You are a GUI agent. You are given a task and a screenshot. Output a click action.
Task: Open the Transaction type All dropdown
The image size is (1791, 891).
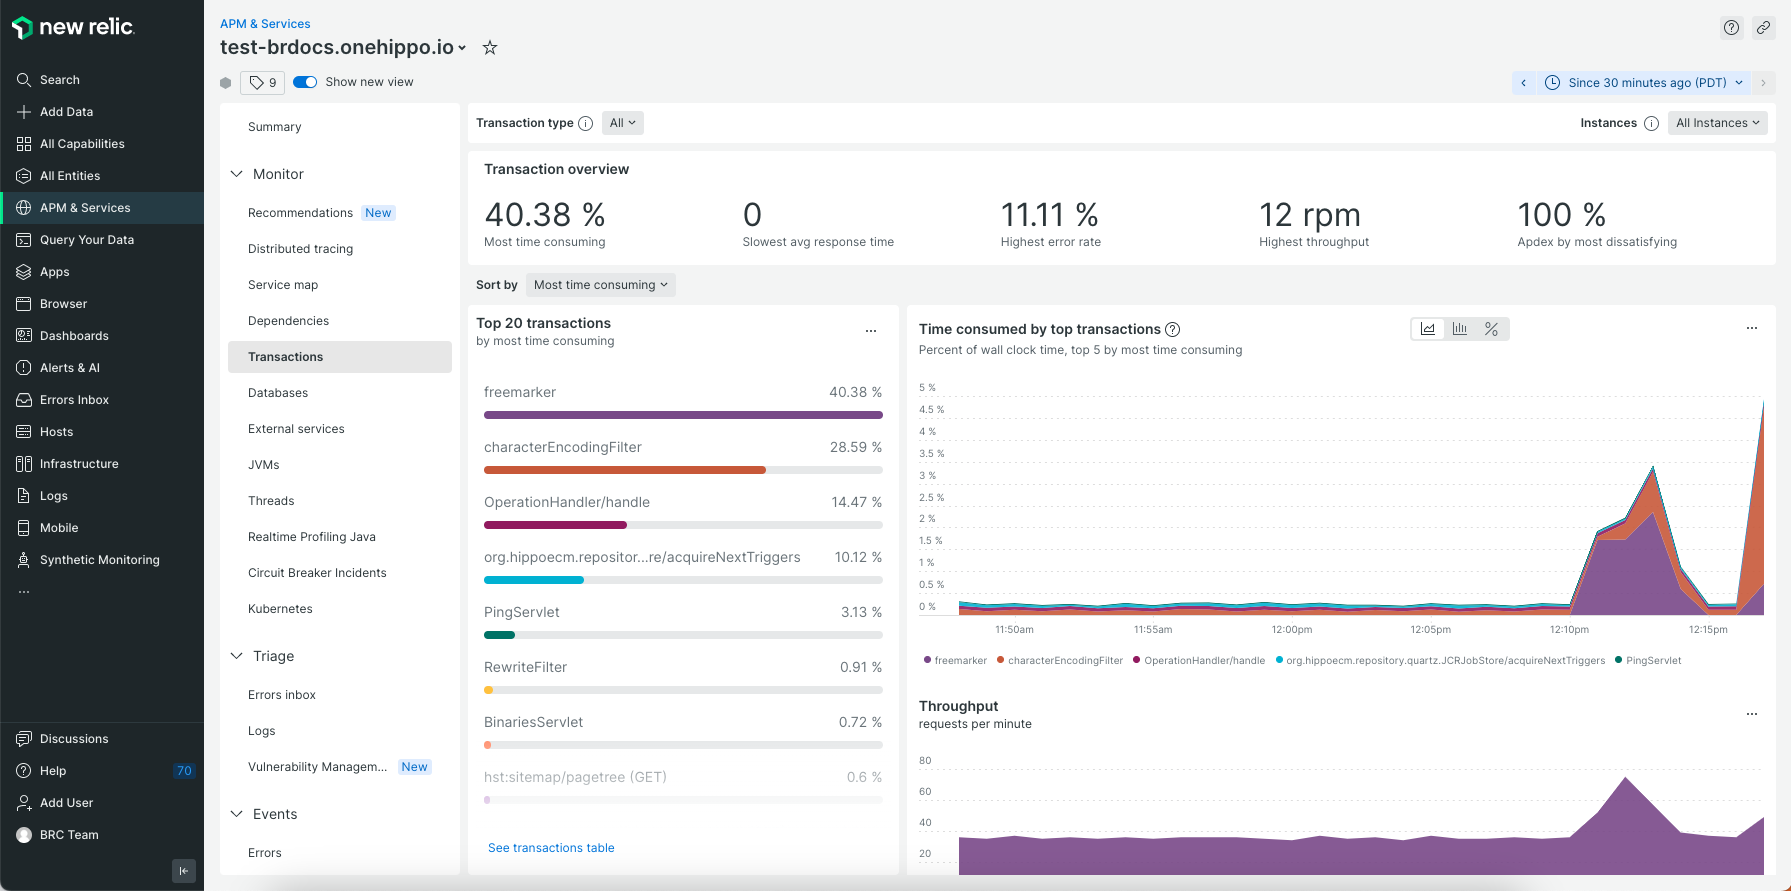[623, 123]
